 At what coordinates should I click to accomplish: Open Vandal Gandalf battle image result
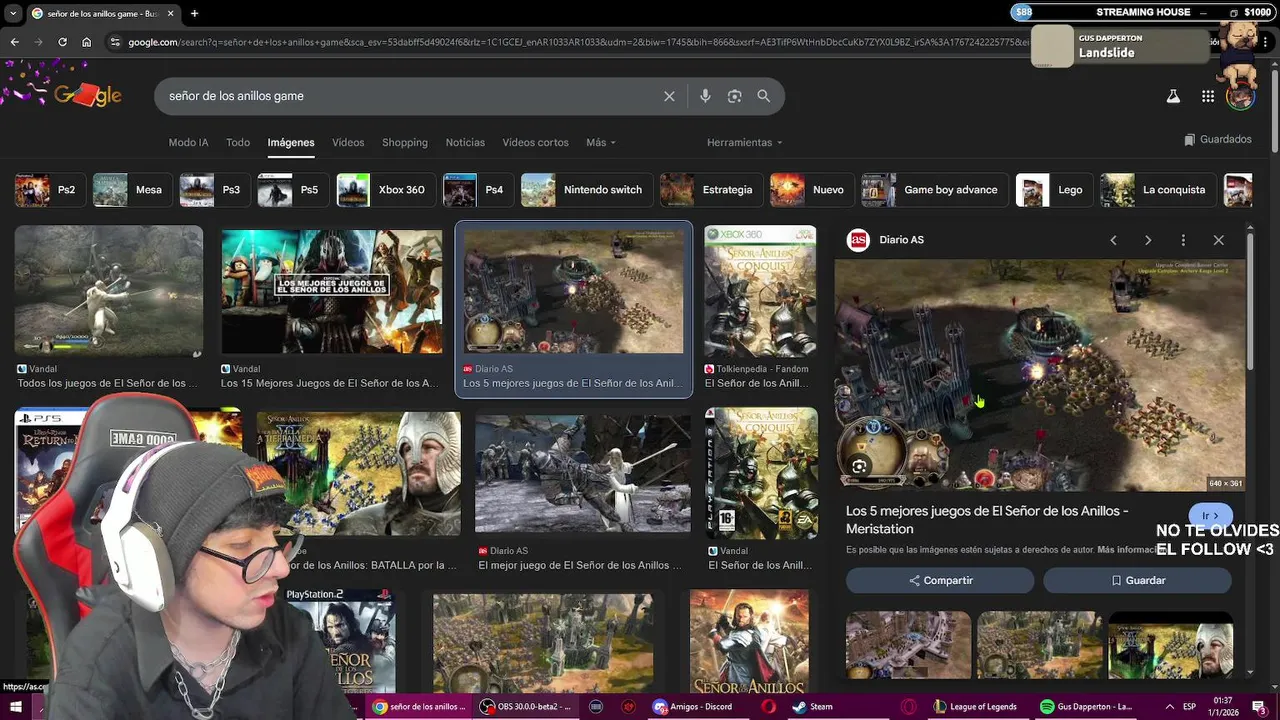coord(109,290)
